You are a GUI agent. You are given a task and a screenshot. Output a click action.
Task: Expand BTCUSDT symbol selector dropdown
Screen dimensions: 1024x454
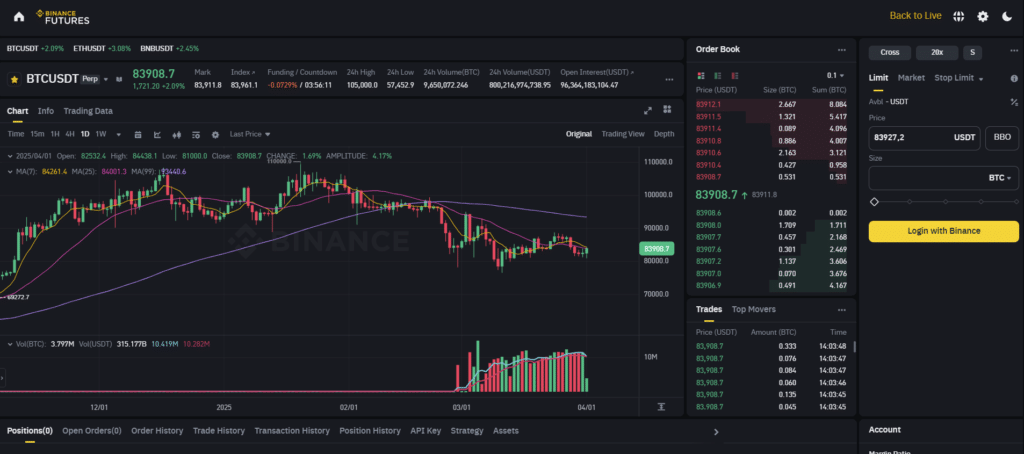(x=106, y=79)
